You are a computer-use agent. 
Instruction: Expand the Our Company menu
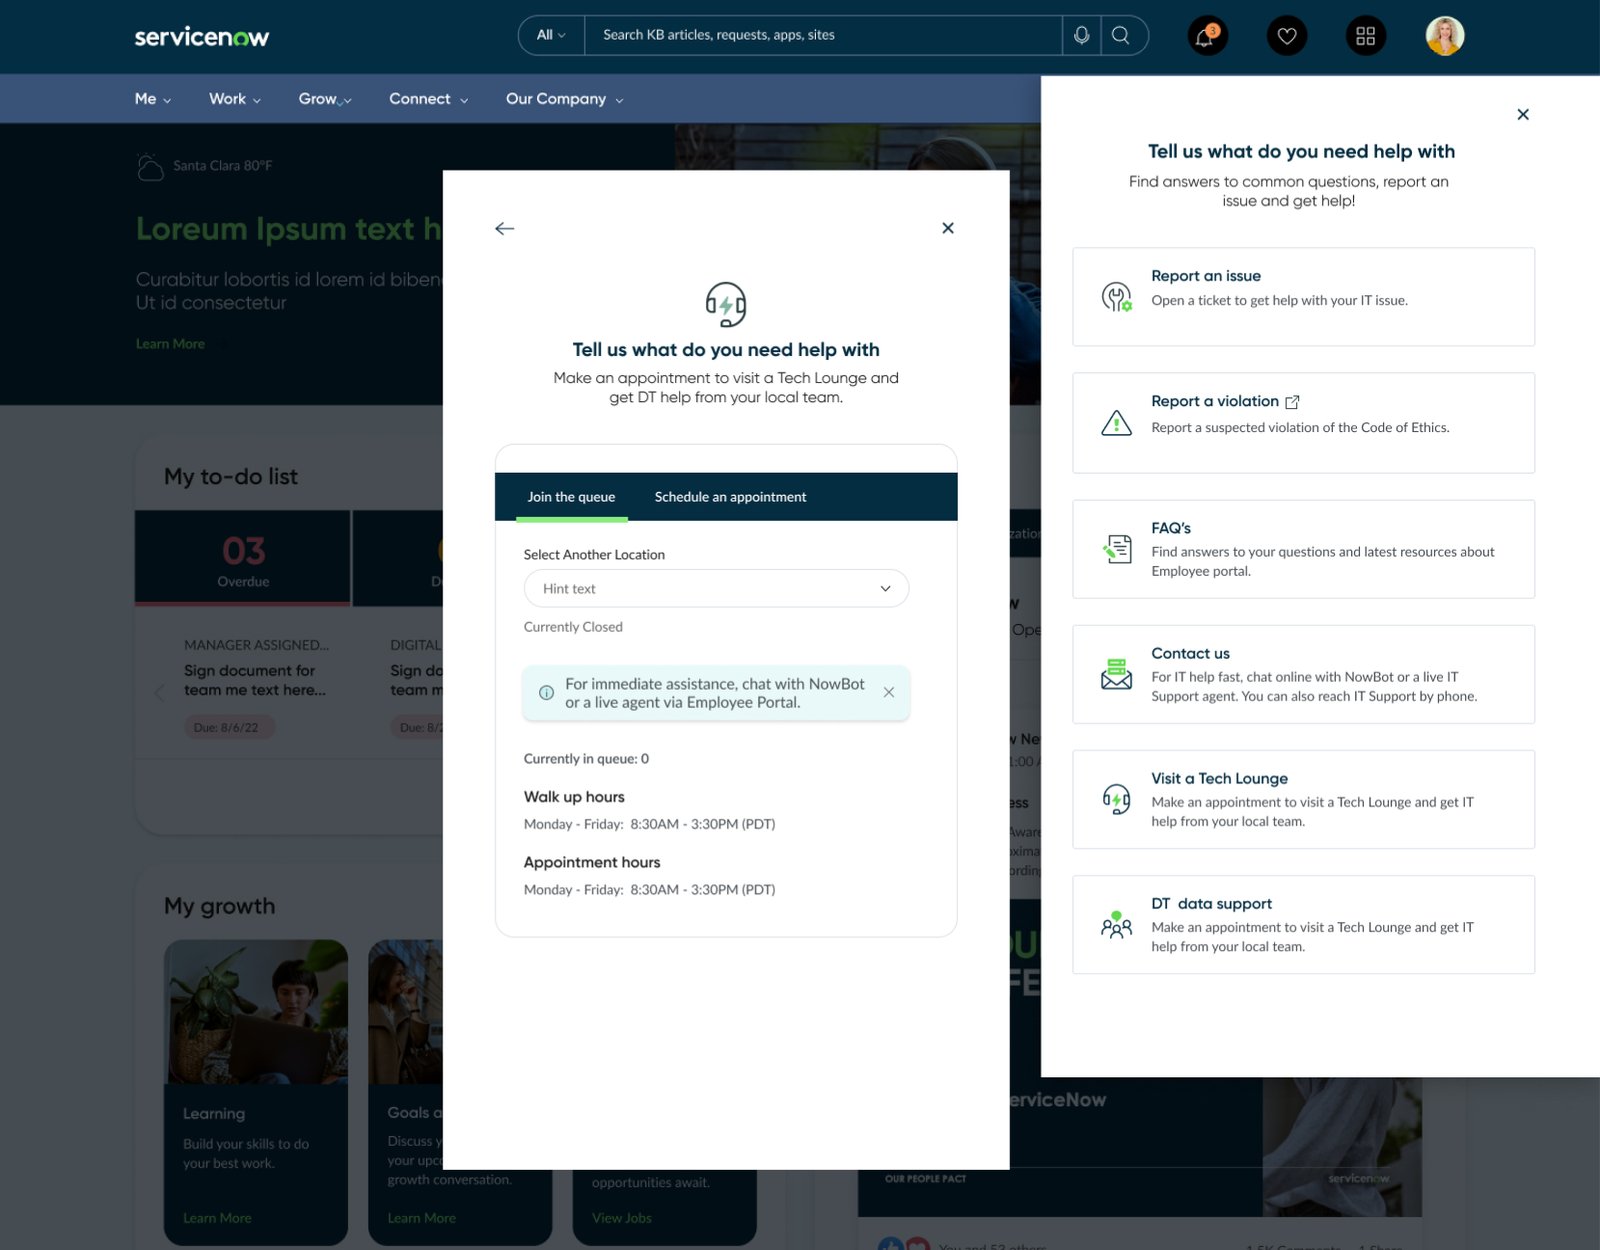pos(565,99)
